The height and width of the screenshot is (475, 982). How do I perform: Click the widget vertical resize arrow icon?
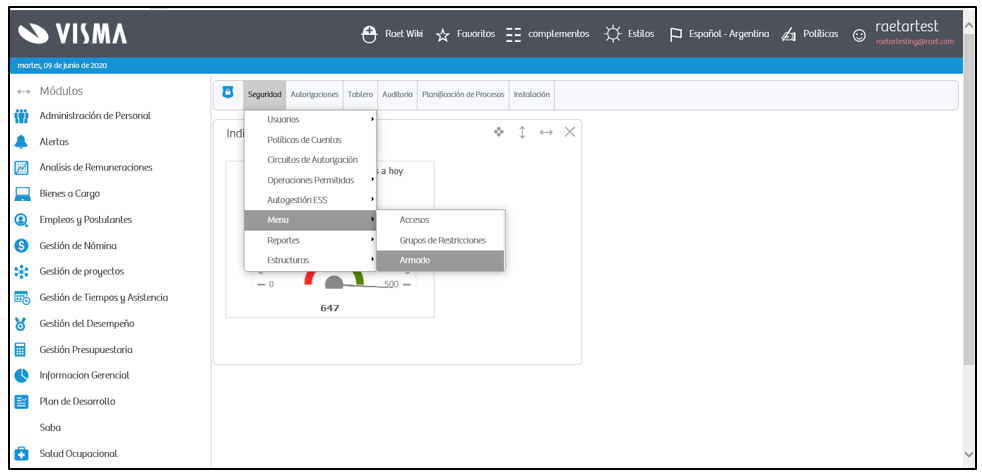click(522, 132)
